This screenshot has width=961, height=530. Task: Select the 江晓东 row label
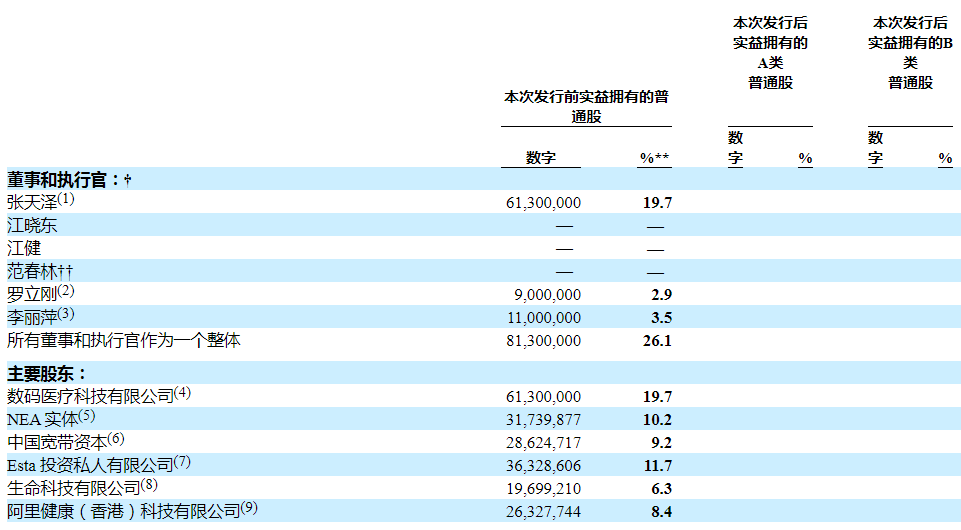click(x=32, y=226)
